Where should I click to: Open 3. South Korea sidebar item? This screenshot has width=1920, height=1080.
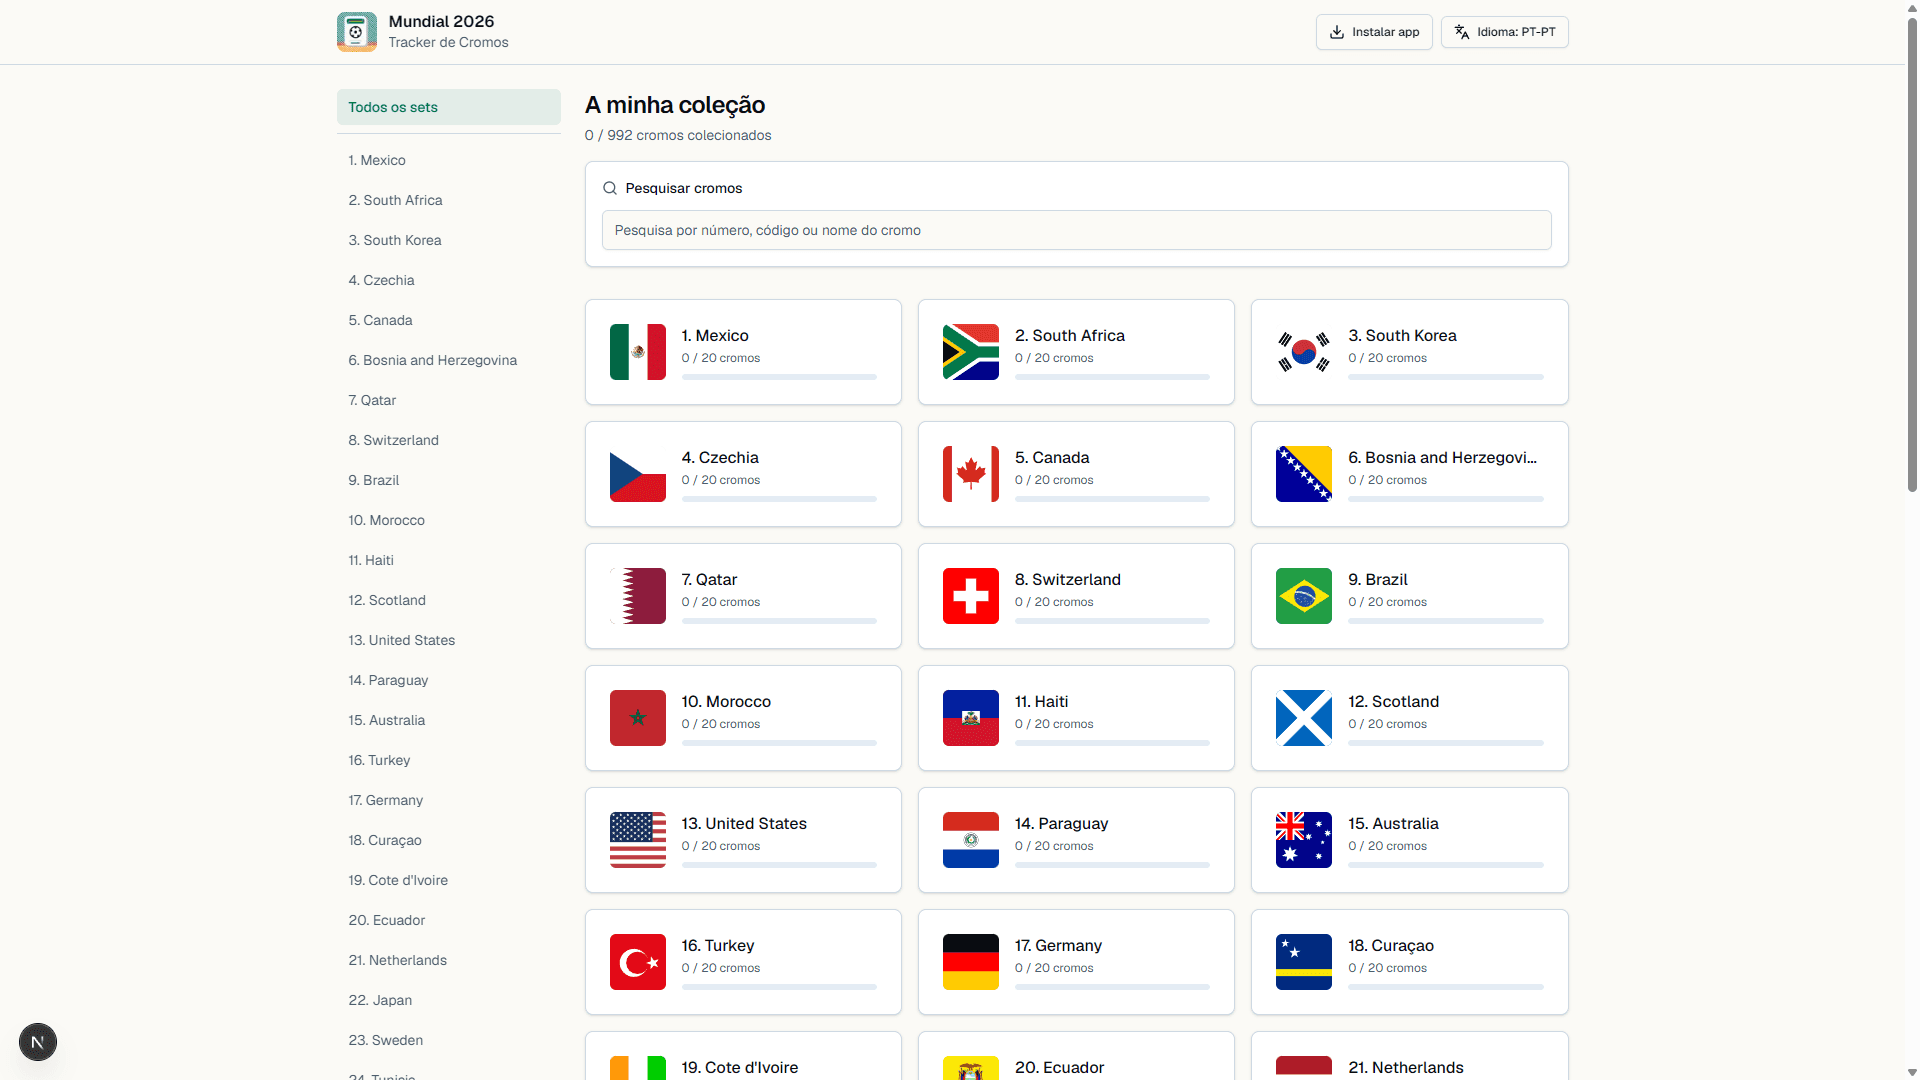coord(449,240)
